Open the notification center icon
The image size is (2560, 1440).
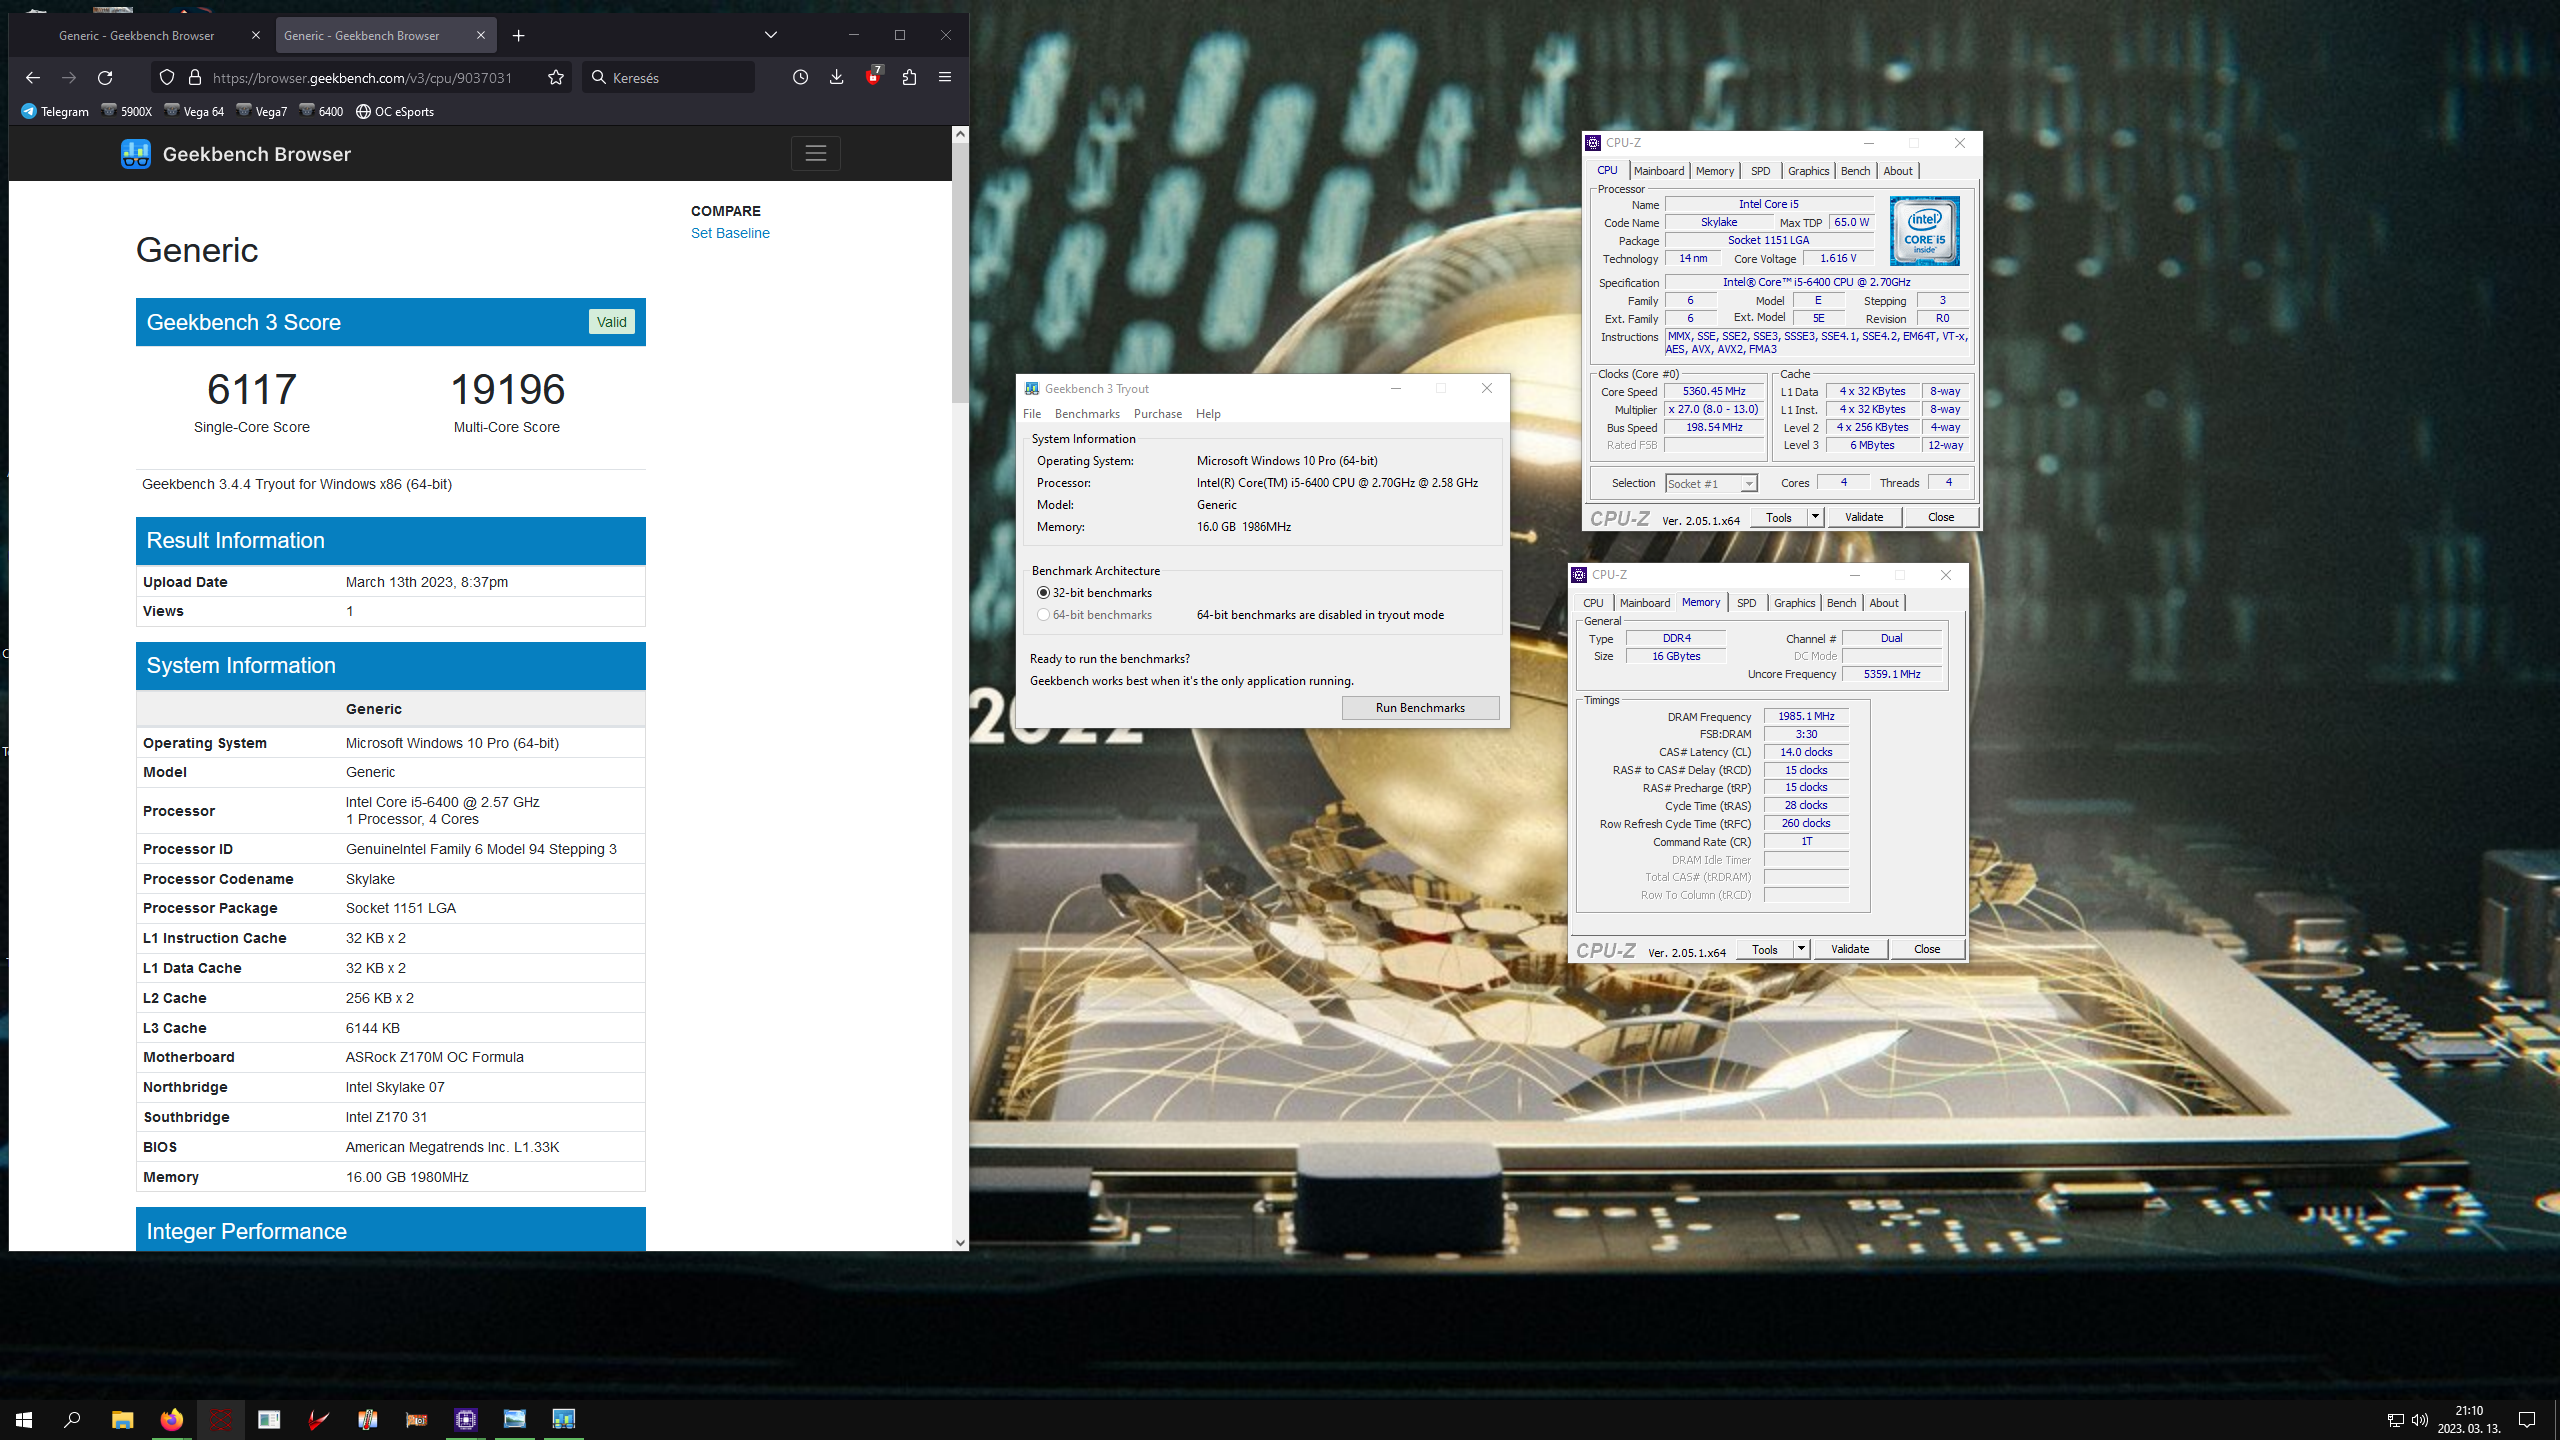point(2527,1419)
